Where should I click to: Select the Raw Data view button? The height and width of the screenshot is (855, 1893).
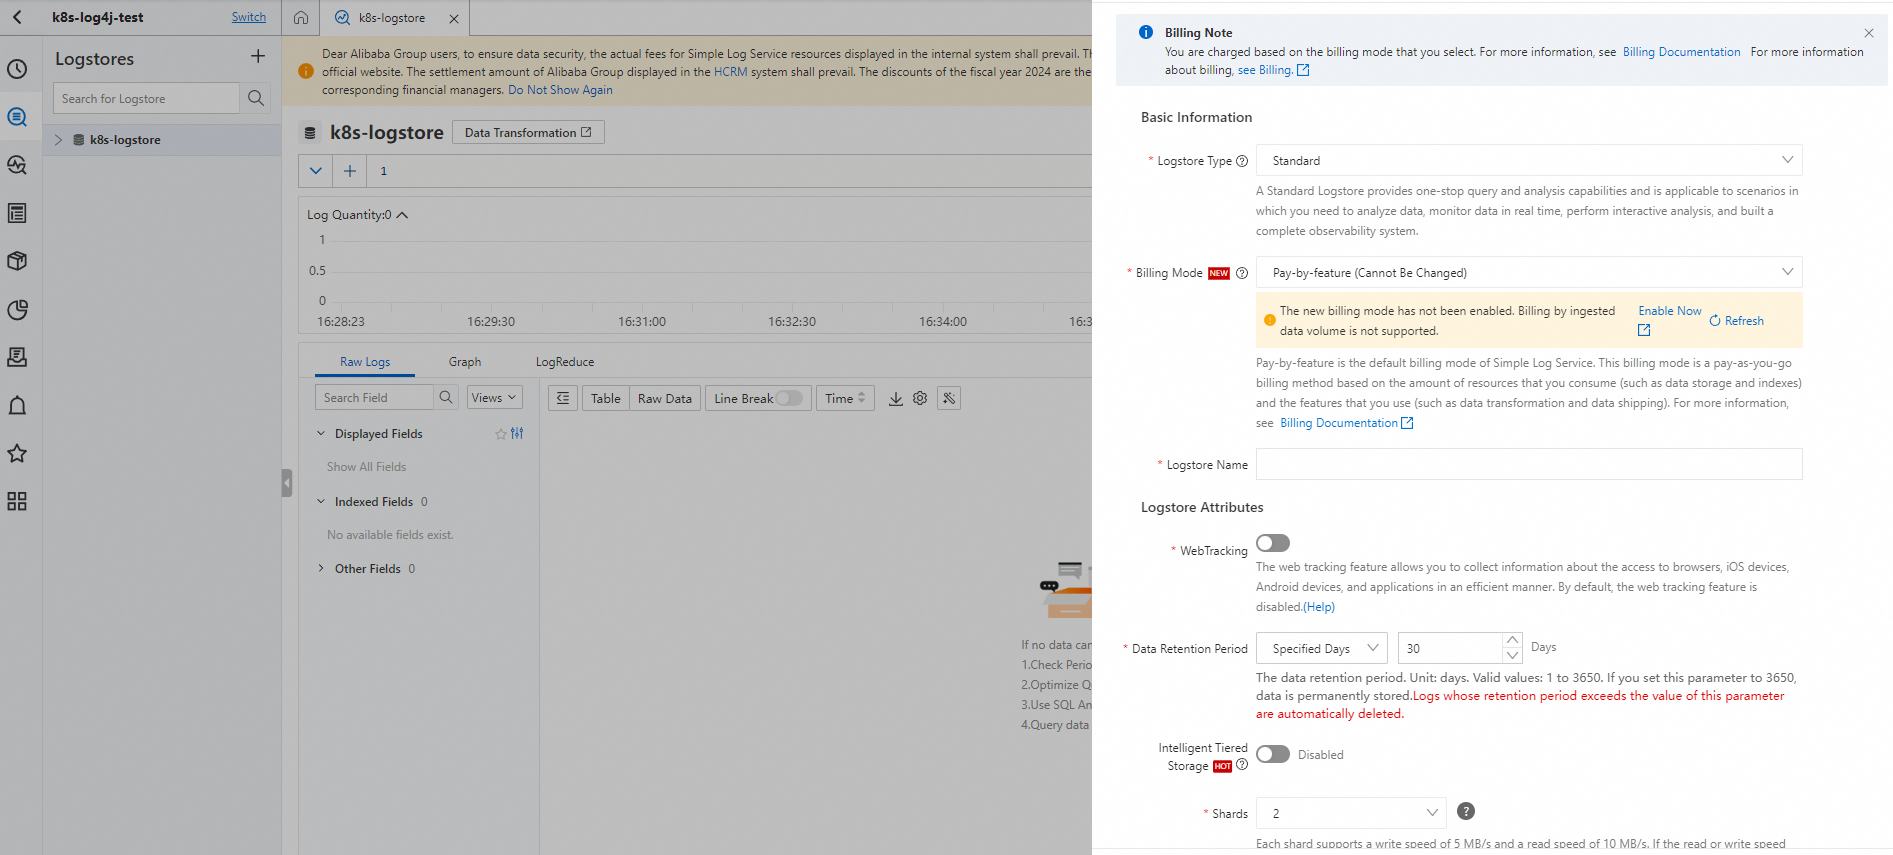[665, 398]
